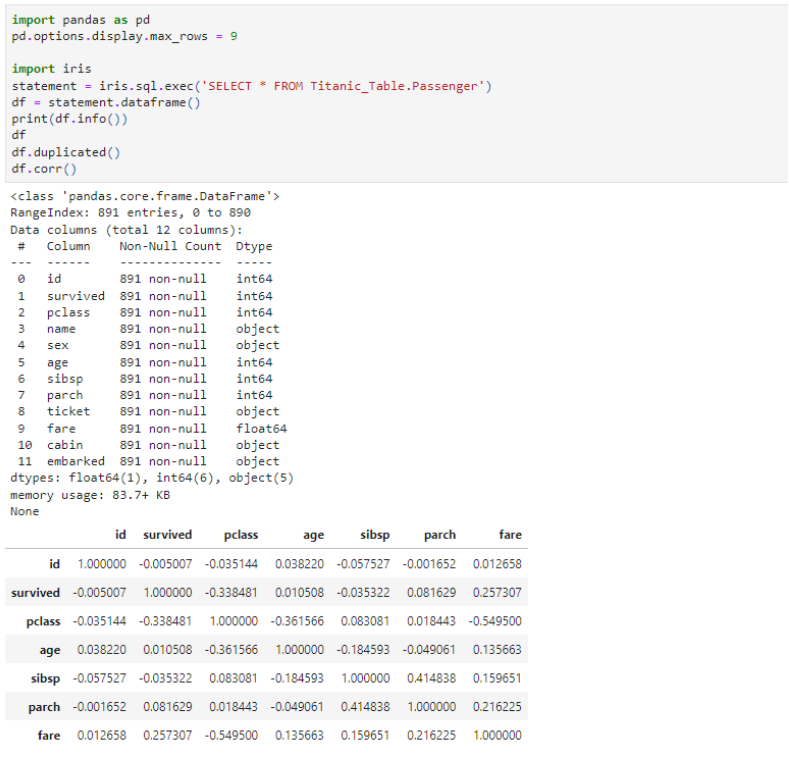Click the df.duplicated() line in the code cell
Image resolution: width=789 pixels, height=766 pixels.
point(65,152)
